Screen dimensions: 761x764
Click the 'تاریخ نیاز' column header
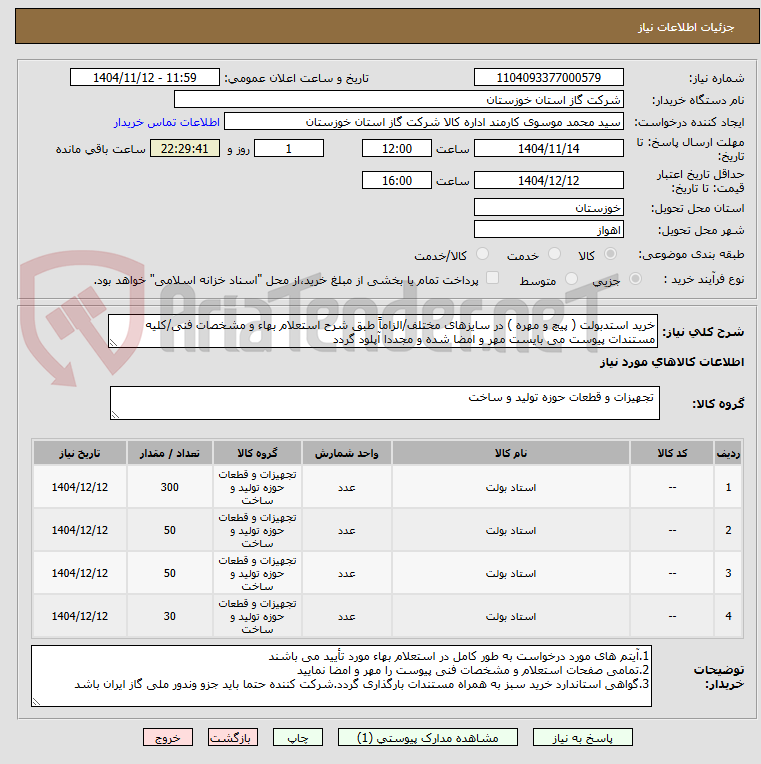tap(80, 453)
